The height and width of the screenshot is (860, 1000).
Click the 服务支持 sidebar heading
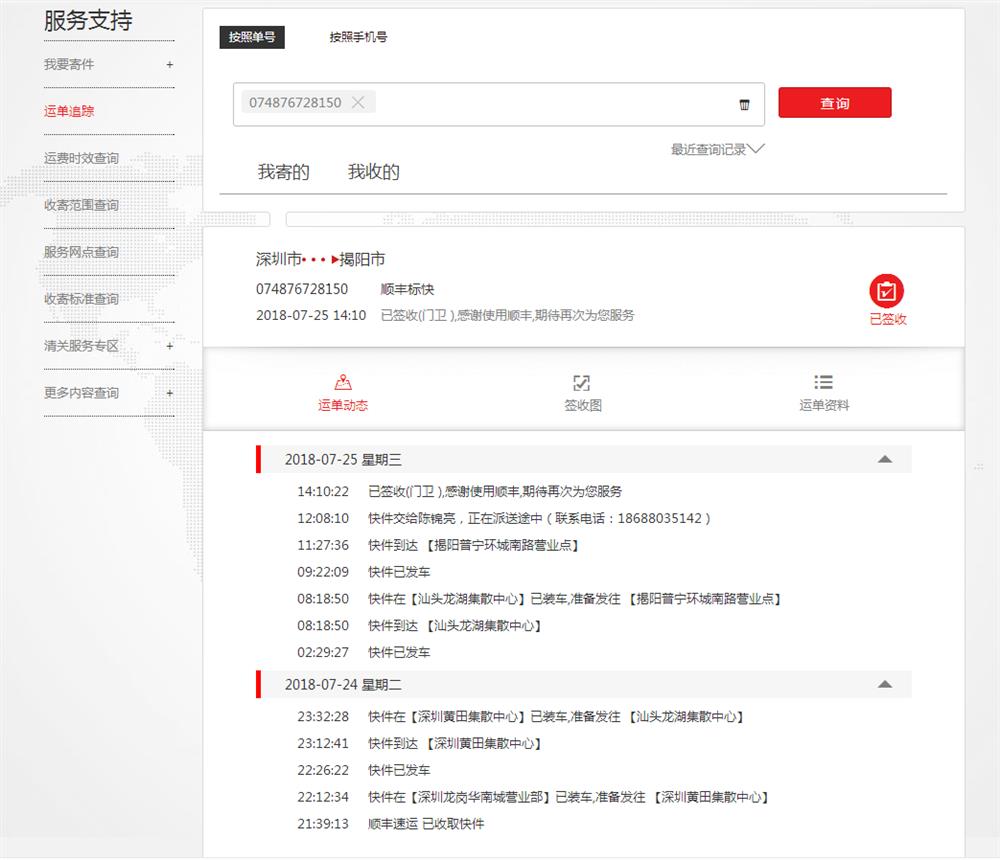coord(88,20)
